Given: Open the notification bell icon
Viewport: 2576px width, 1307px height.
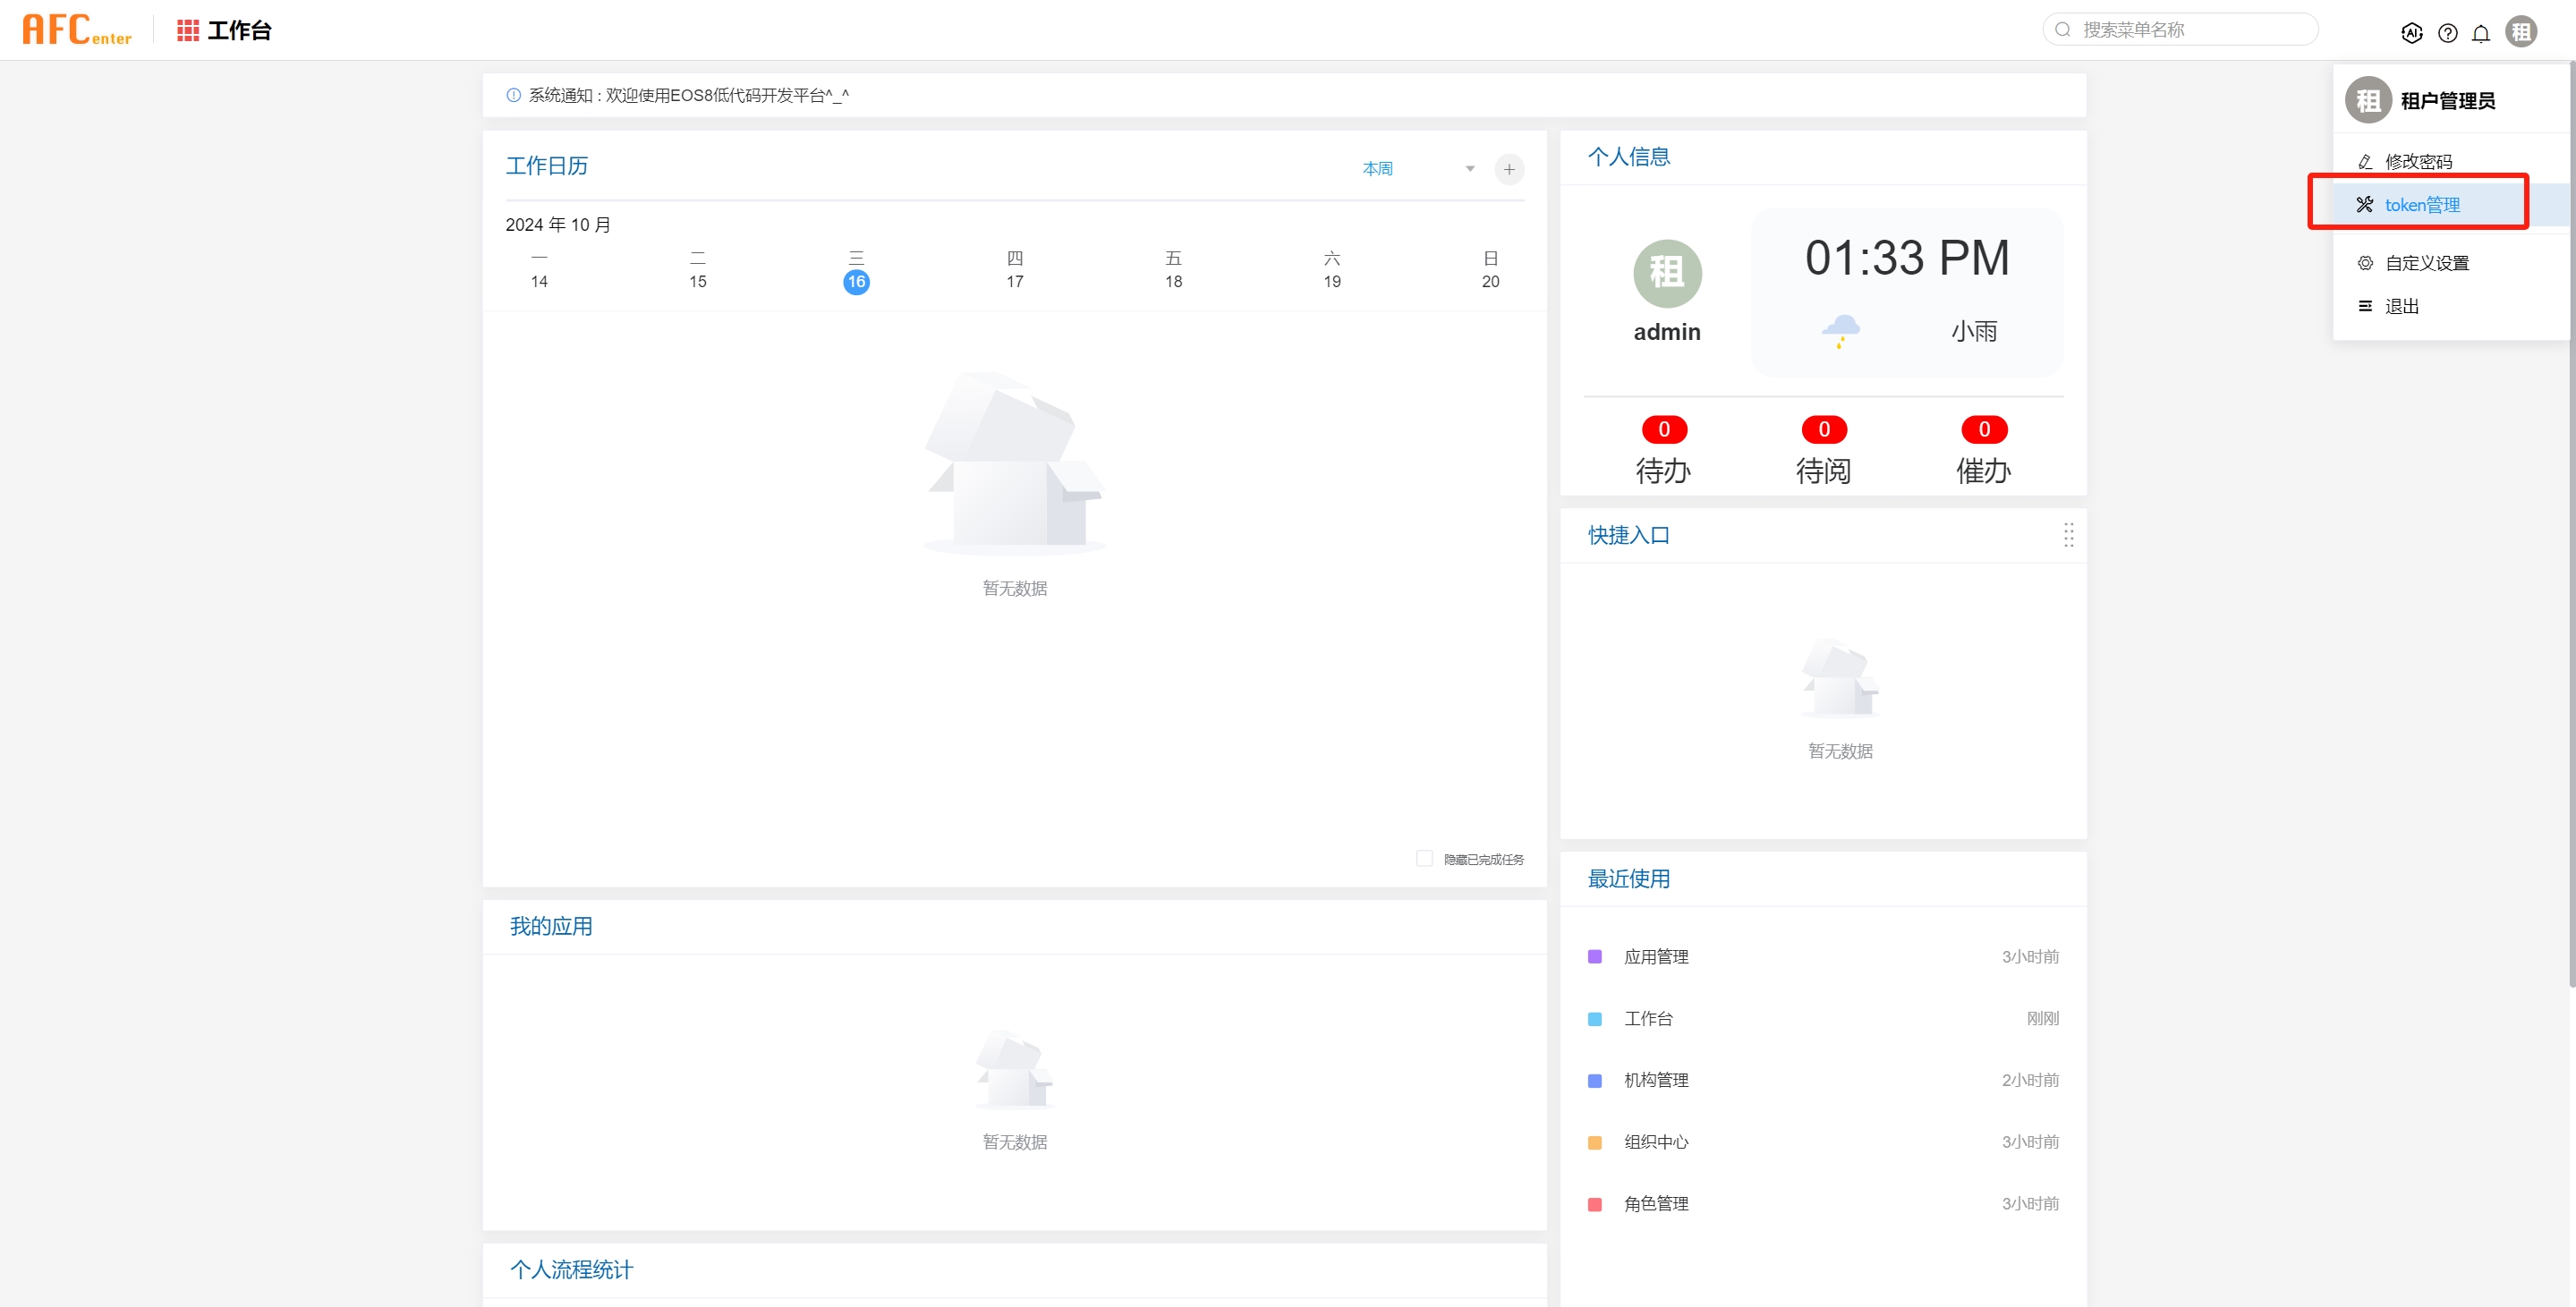Looking at the screenshot, I should click(x=2481, y=33).
